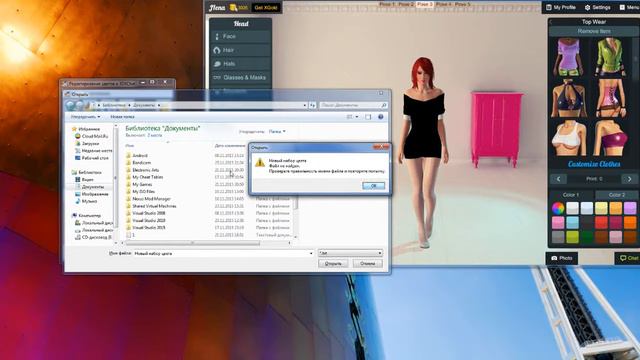Select the My Games folder
Image resolution: width=640 pixels, height=360 pixels.
(142, 184)
